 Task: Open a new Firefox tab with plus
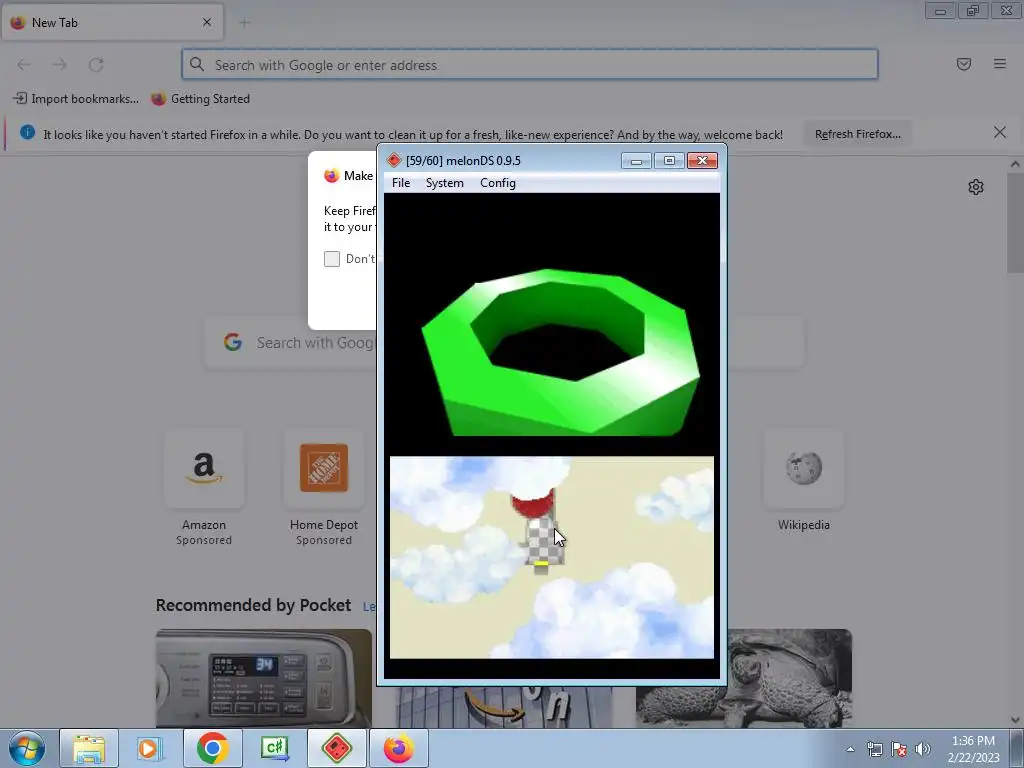245,23
